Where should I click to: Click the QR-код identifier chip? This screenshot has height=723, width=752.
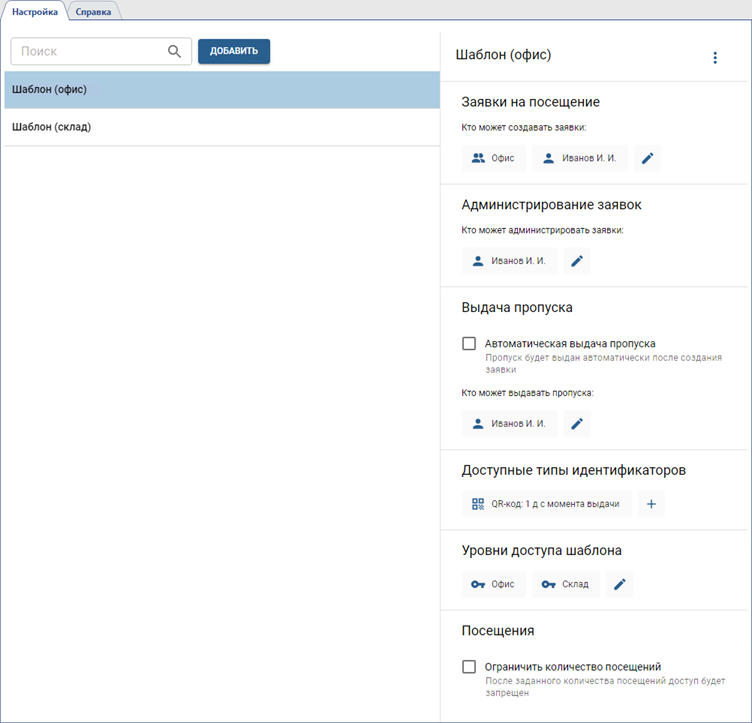pyautogui.click(x=547, y=504)
